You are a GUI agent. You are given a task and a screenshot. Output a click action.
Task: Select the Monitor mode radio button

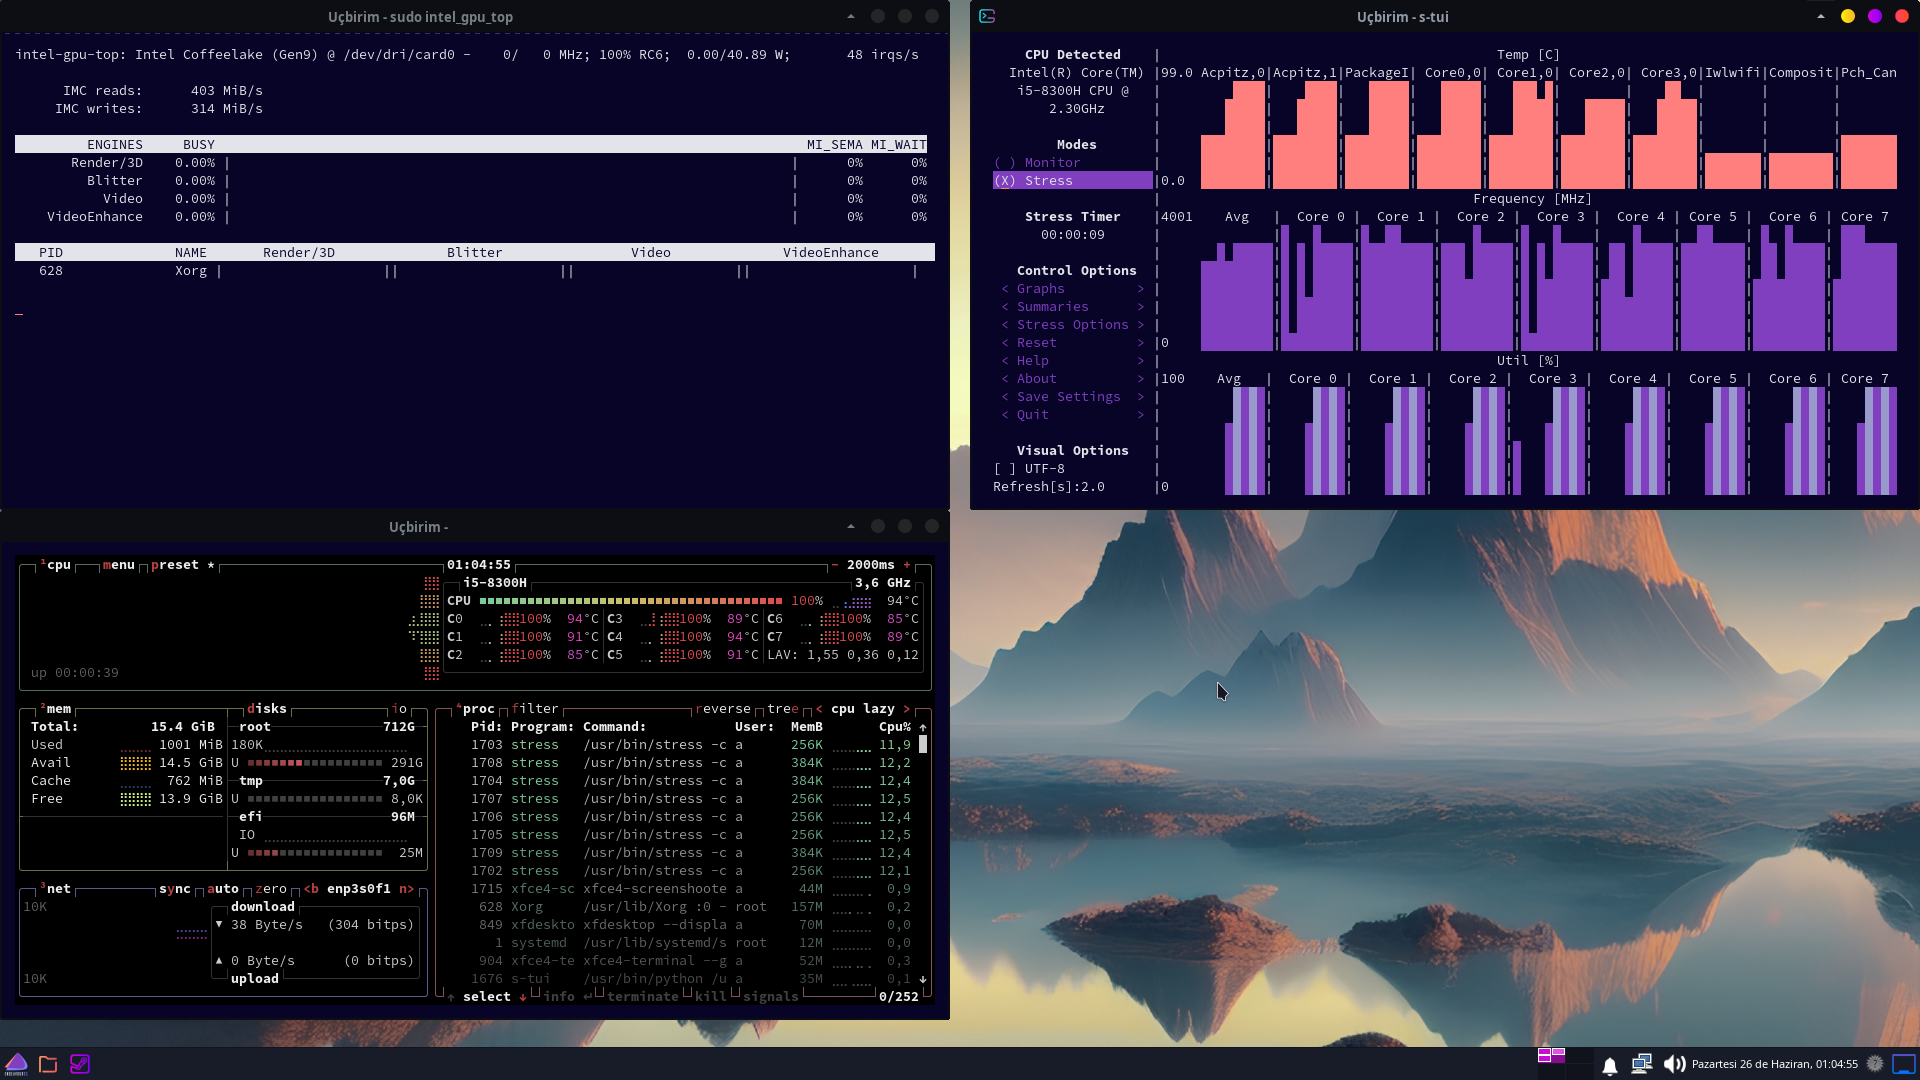[x=1005, y=163]
